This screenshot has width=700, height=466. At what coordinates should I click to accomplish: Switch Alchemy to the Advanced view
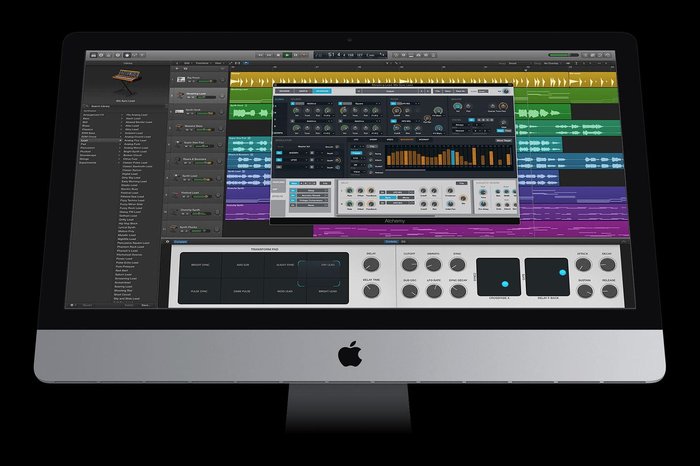click(322, 91)
